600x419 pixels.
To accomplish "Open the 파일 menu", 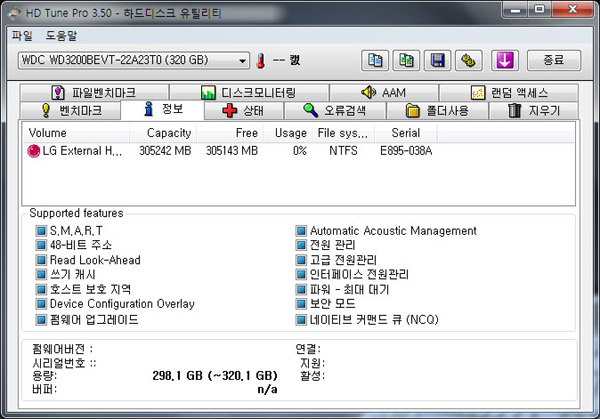I will coord(22,36).
